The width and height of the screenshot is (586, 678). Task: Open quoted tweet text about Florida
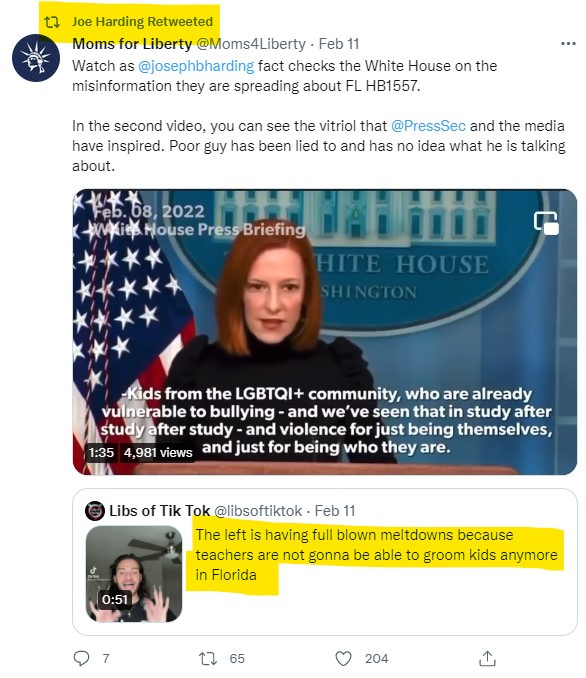coord(376,555)
